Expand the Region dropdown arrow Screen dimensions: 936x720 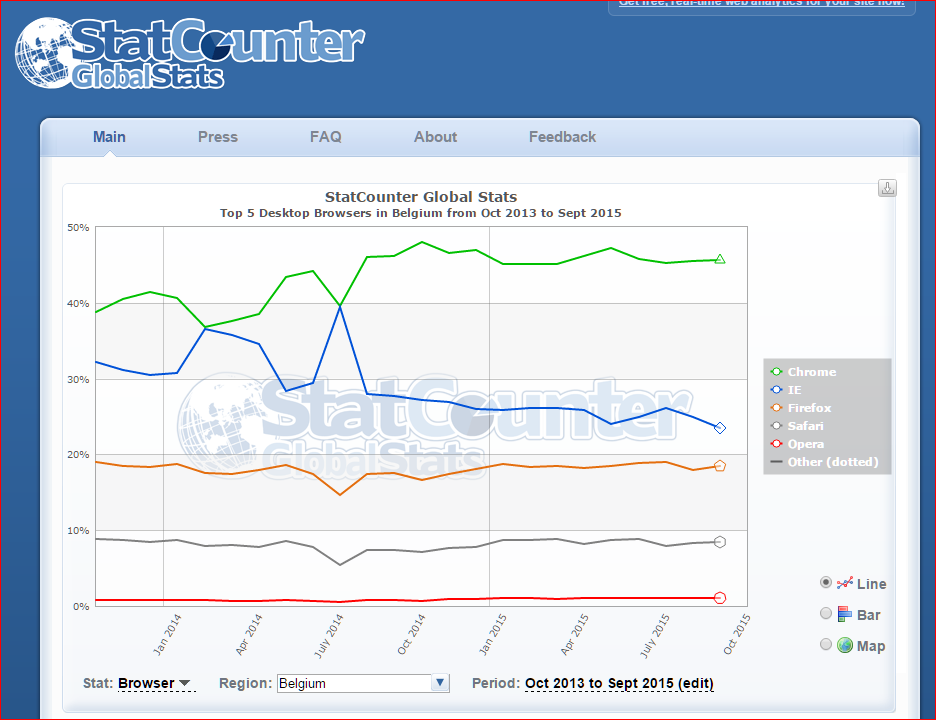coord(439,684)
